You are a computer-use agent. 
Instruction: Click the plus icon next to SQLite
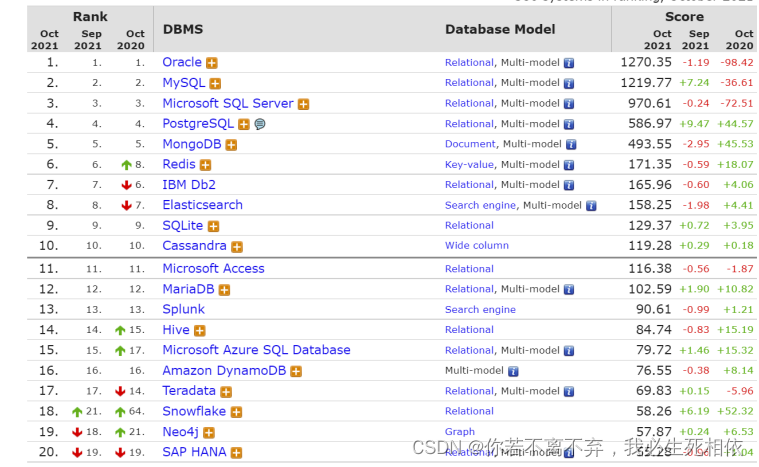tap(213, 226)
